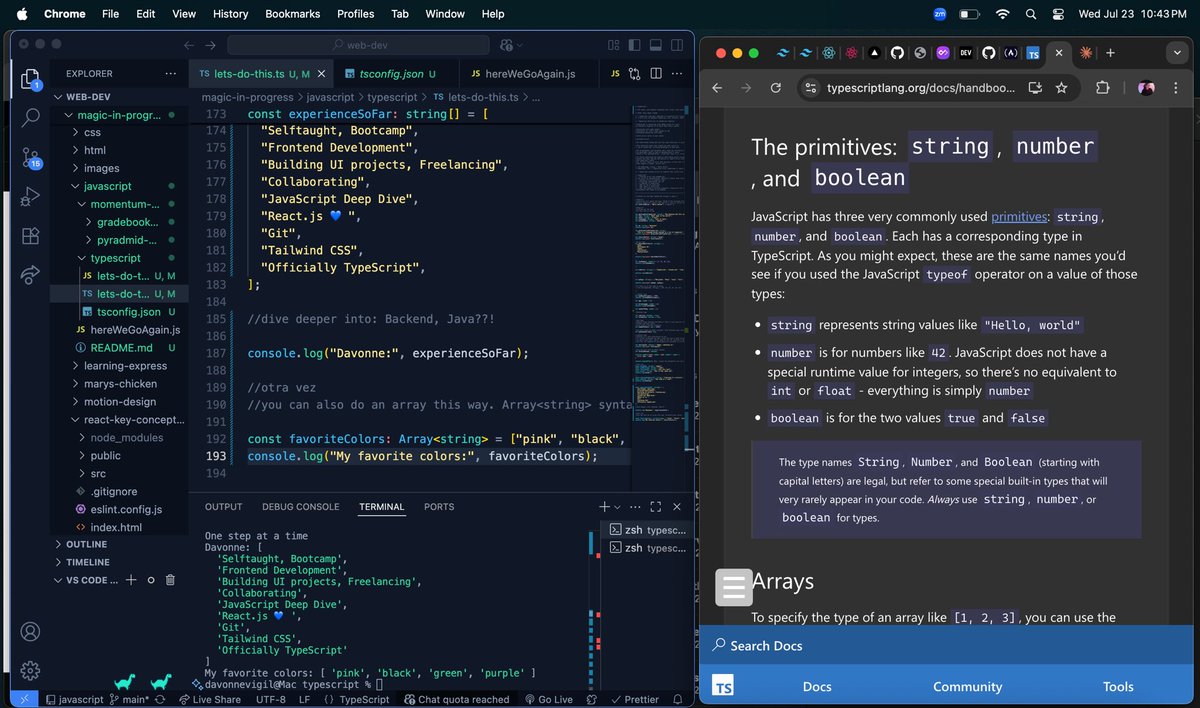Click the Explorer more actions ellipsis
1200x708 pixels.
[170, 73]
